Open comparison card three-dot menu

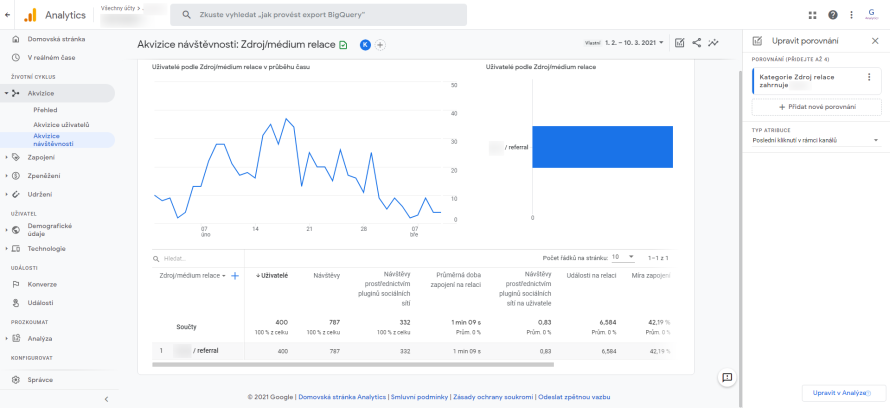click(x=868, y=77)
